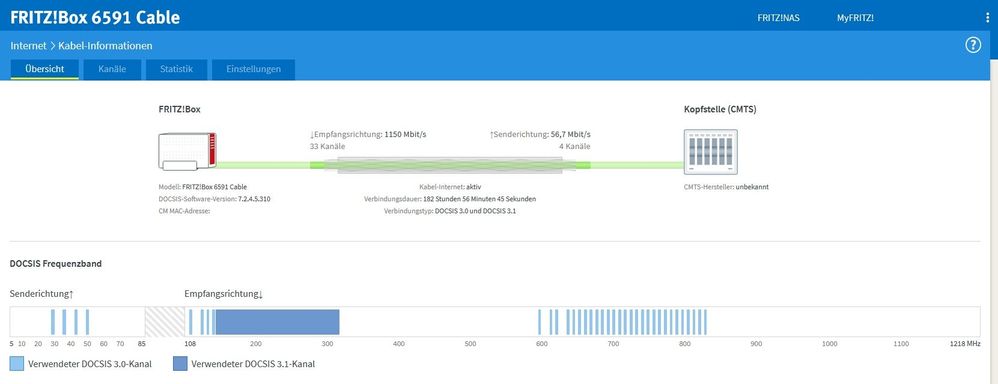Click the FRITZ!Box router device icon
Image resolution: width=998 pixels, height=384 pixels.
click(187, 152)
